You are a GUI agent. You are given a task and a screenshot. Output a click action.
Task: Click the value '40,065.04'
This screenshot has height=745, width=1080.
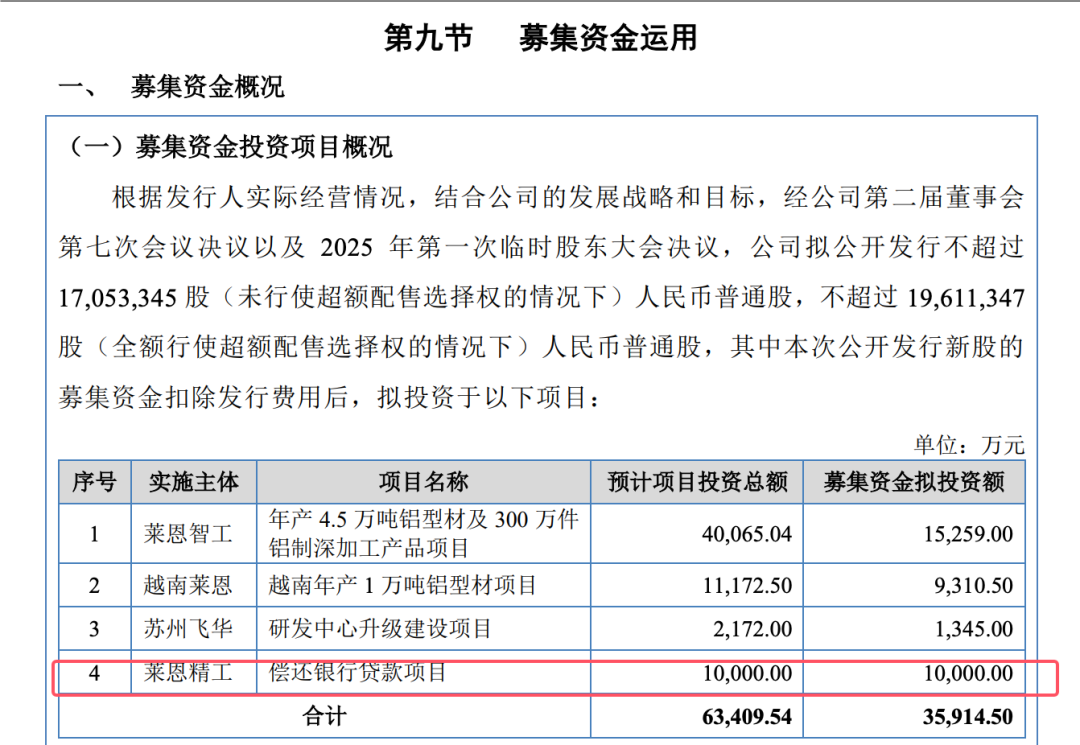click(x=747, y=534)
